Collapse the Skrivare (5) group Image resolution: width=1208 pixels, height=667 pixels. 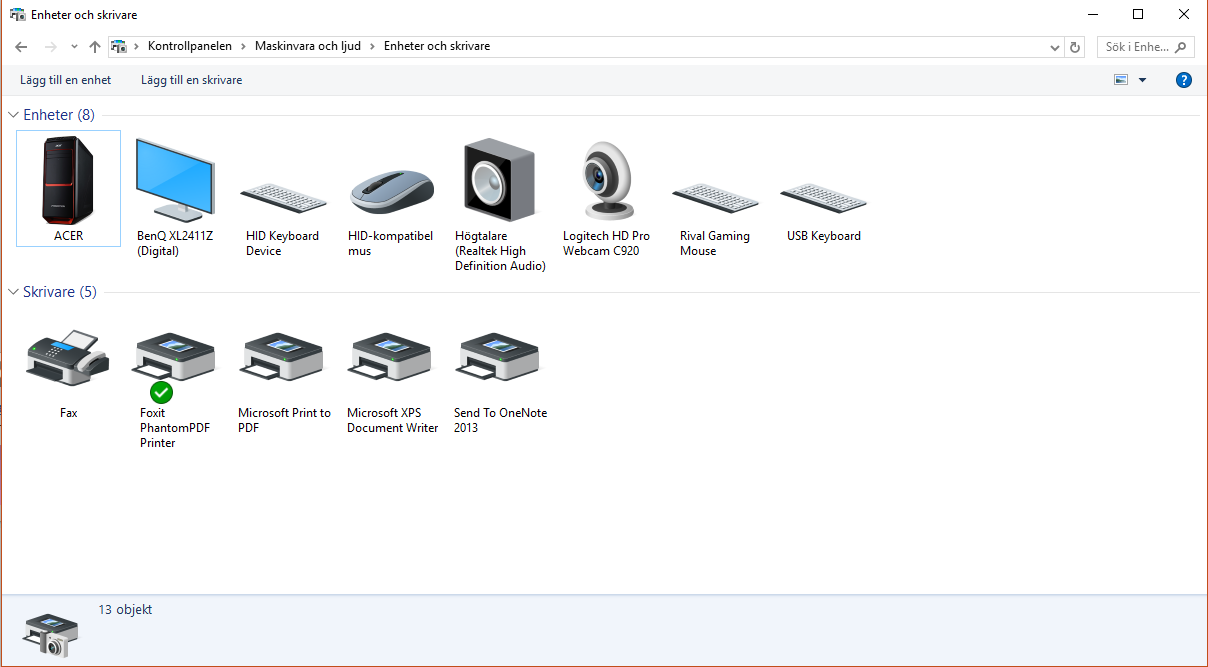13,292
